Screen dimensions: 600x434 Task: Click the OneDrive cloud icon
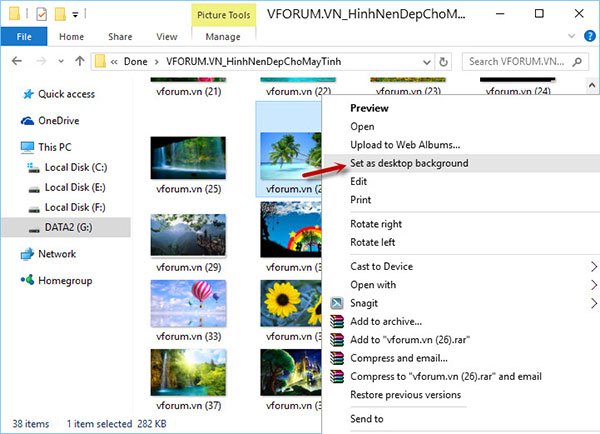point(27,121)
